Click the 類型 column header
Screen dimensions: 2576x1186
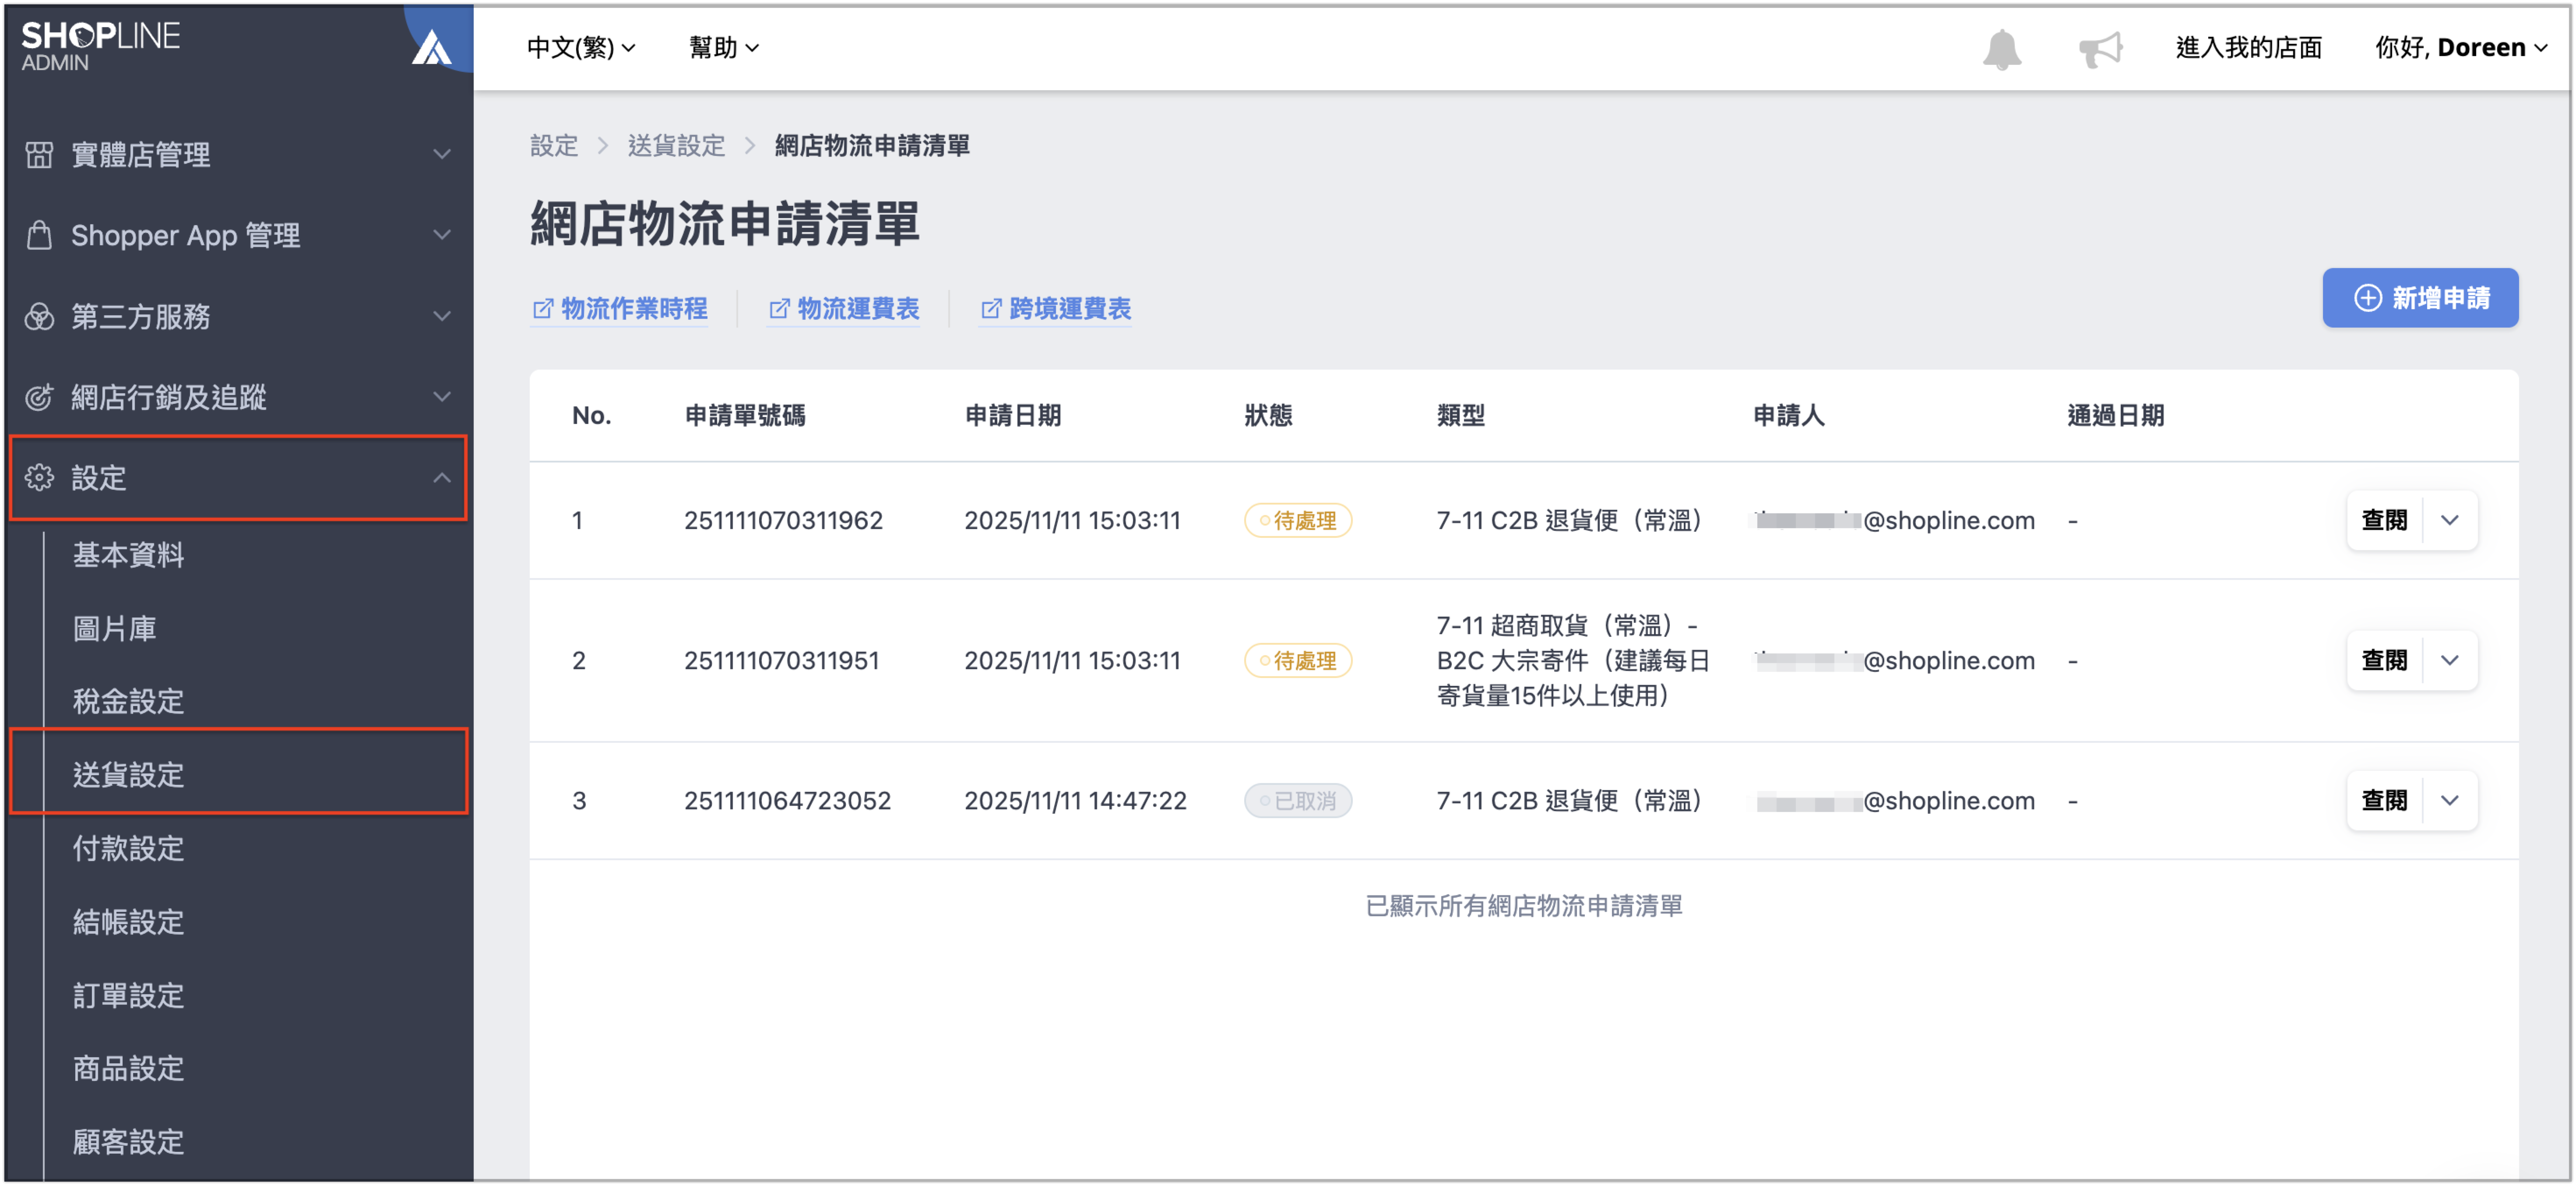[x=1460, y=415]
